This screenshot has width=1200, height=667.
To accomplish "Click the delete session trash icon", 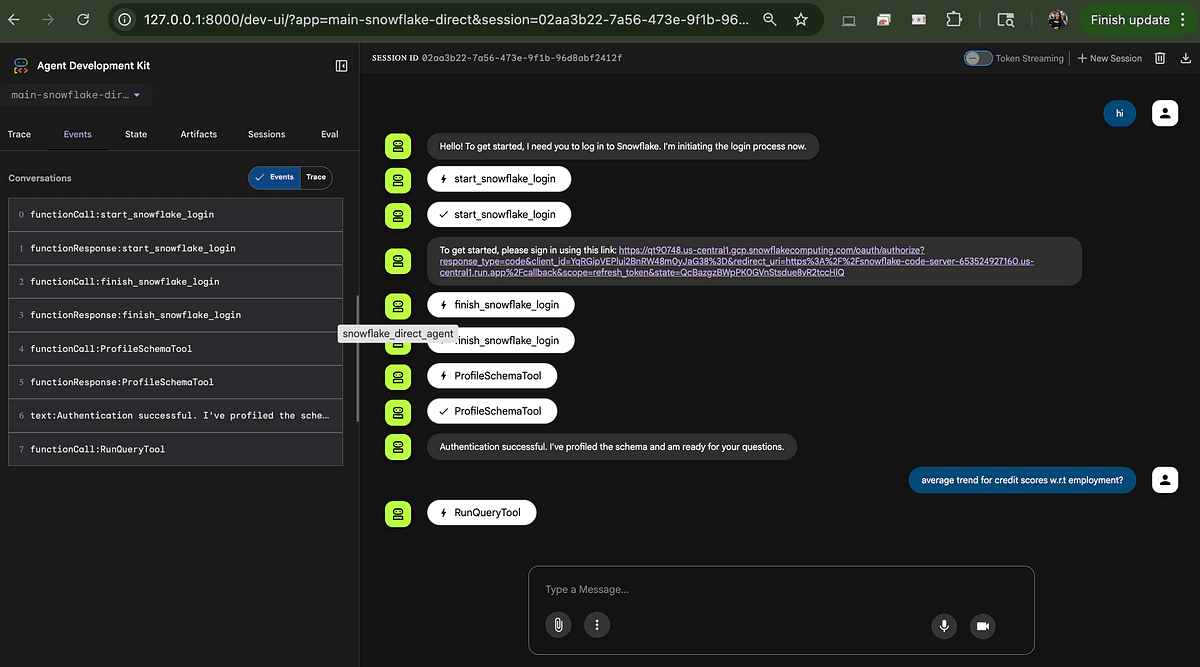I will pos(1160,58).
